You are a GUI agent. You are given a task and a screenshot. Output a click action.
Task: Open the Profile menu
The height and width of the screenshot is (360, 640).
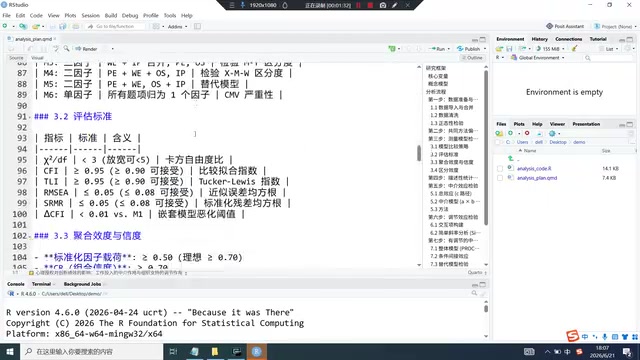click(x=151, y=16)
